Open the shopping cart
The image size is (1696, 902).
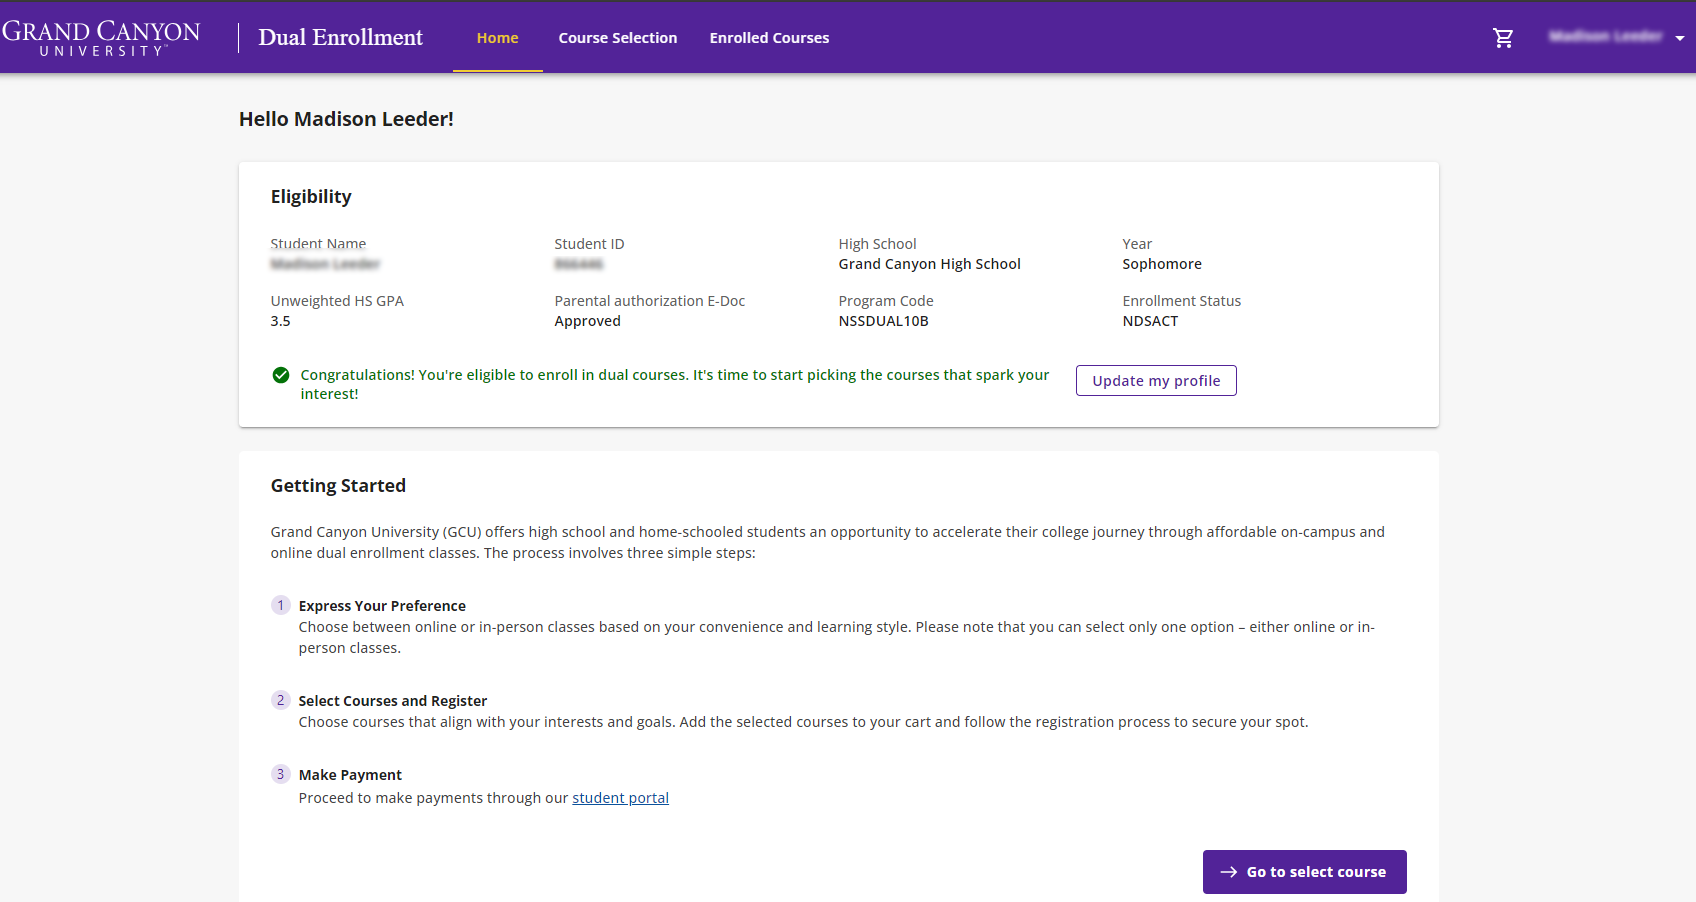pyautogui.click(x=1503, y=38)
